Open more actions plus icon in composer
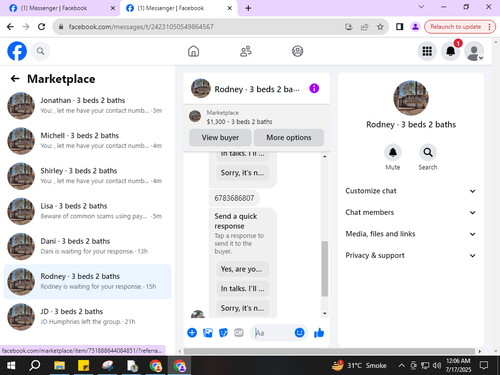 click(192, 332)
